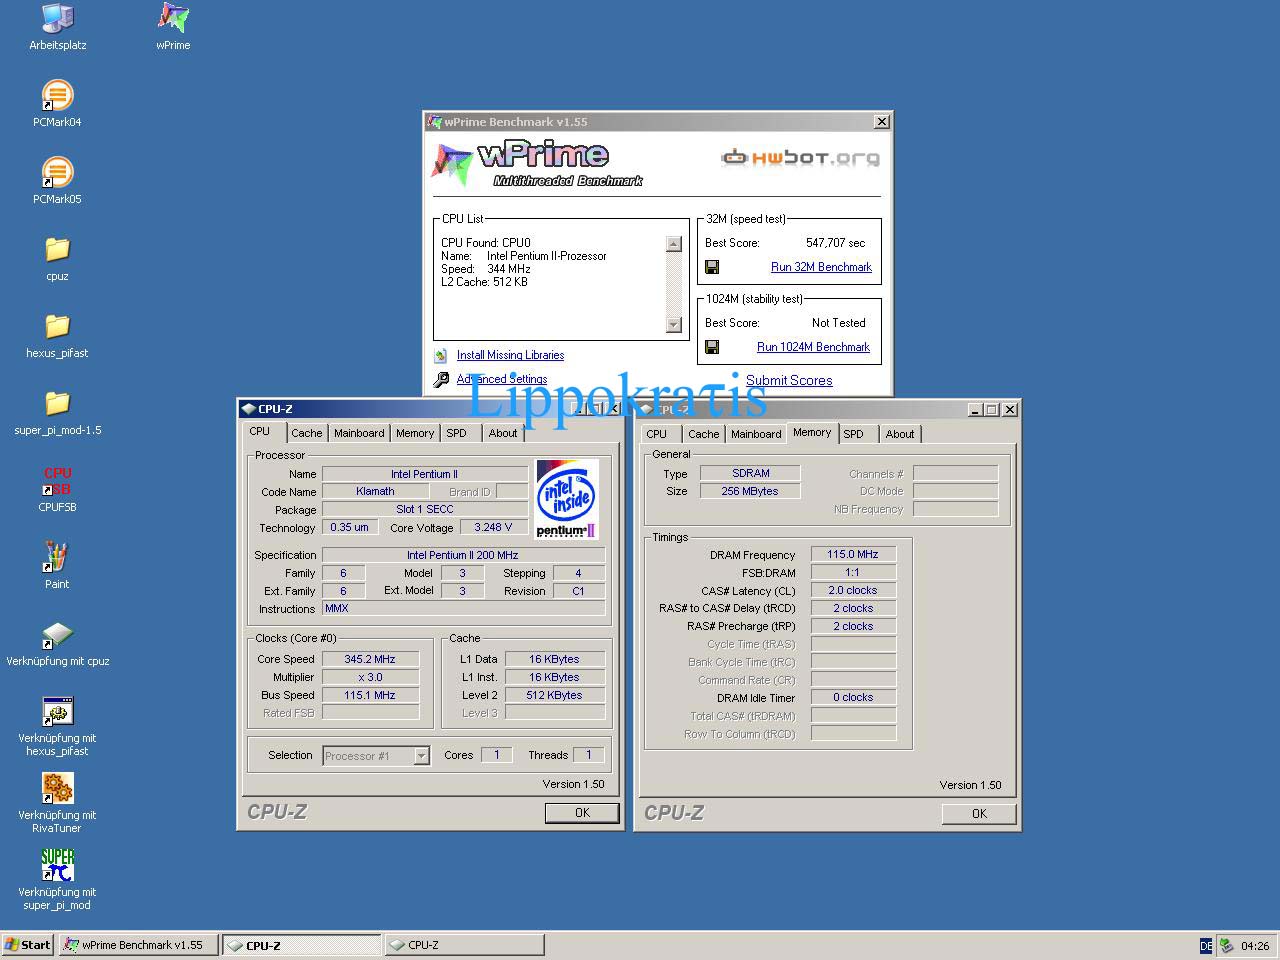The width and height of the screenshot is (1280, 960).
Task: Switch to Cache tab in left CPU-Z
Action: pos(306,433)
